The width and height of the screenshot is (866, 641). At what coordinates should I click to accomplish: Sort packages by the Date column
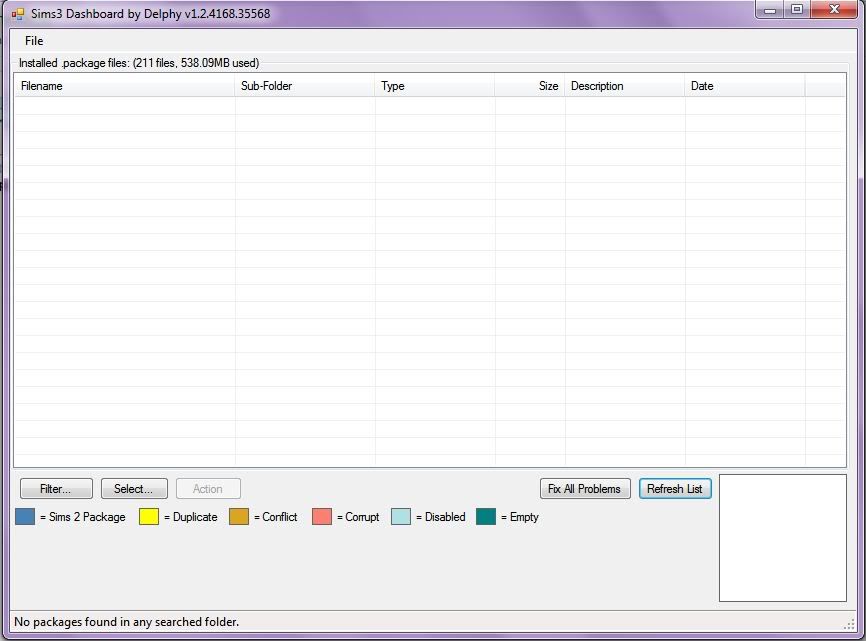click(703, 86)
